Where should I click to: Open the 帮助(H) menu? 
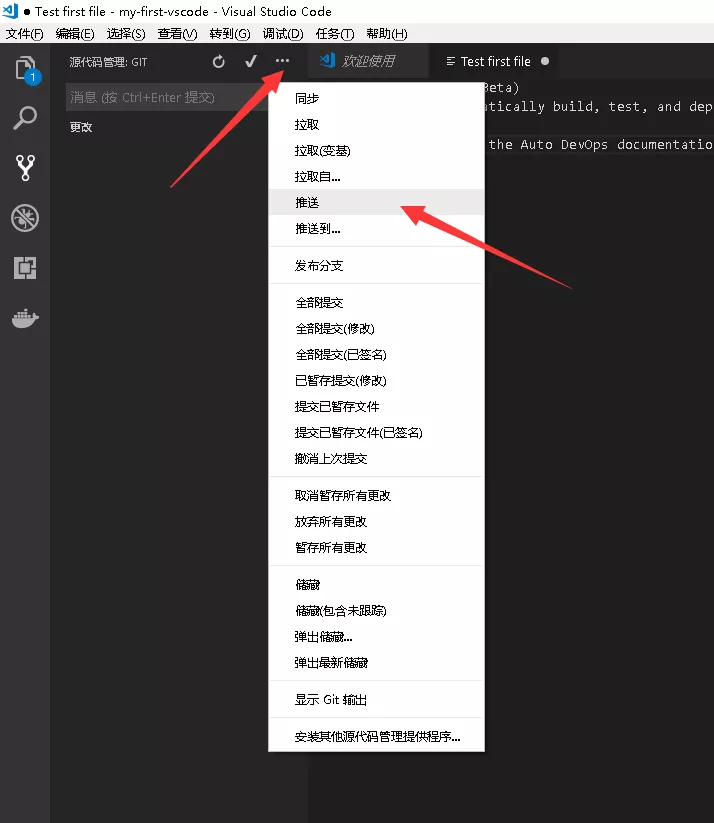(x=387, y=34)
